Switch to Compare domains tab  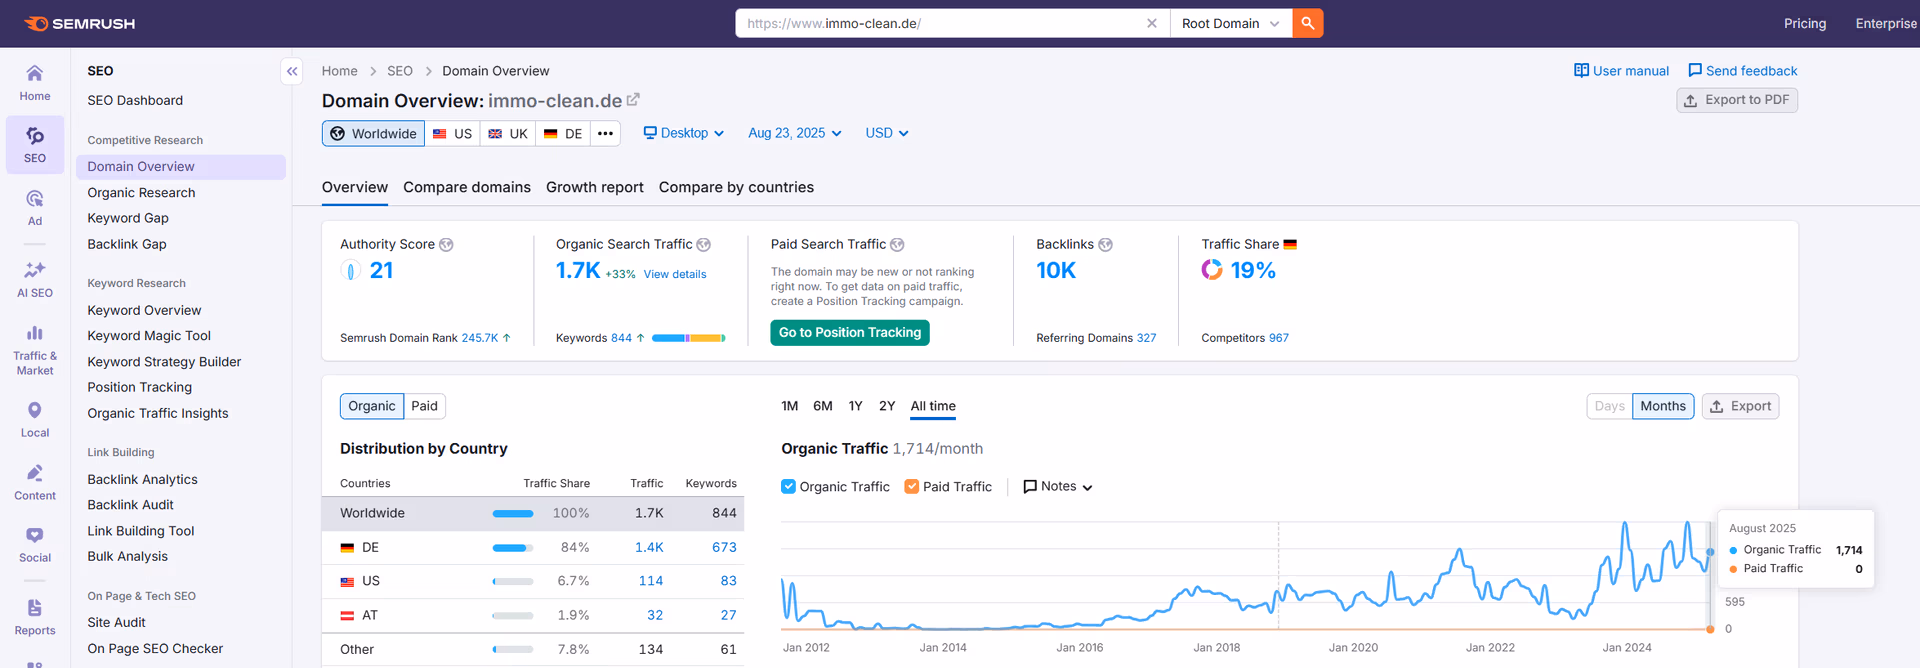point(467,187)
